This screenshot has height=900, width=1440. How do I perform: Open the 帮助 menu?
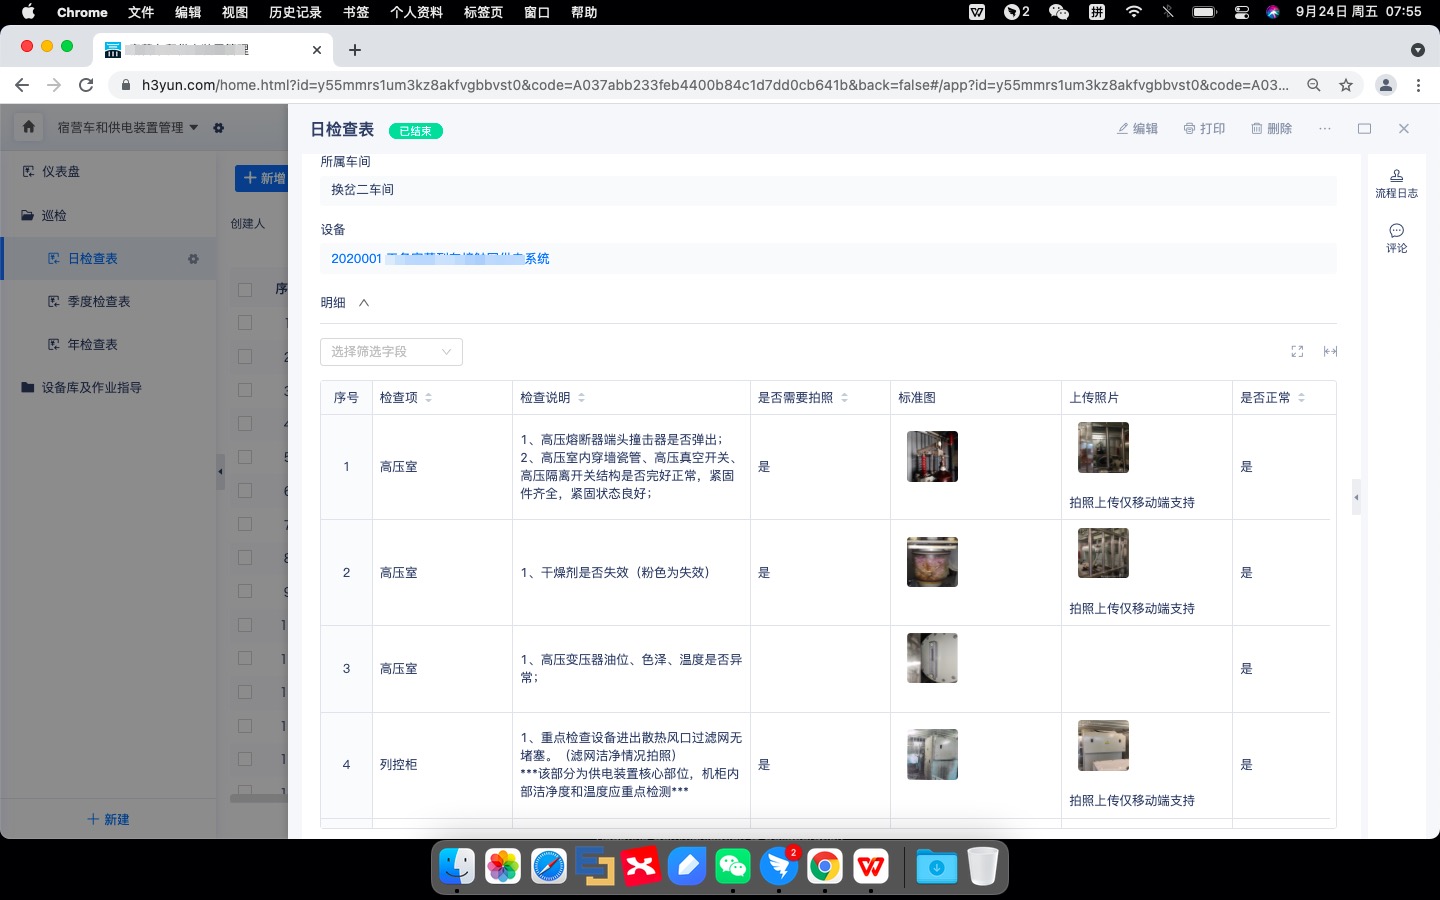point(584,12)
